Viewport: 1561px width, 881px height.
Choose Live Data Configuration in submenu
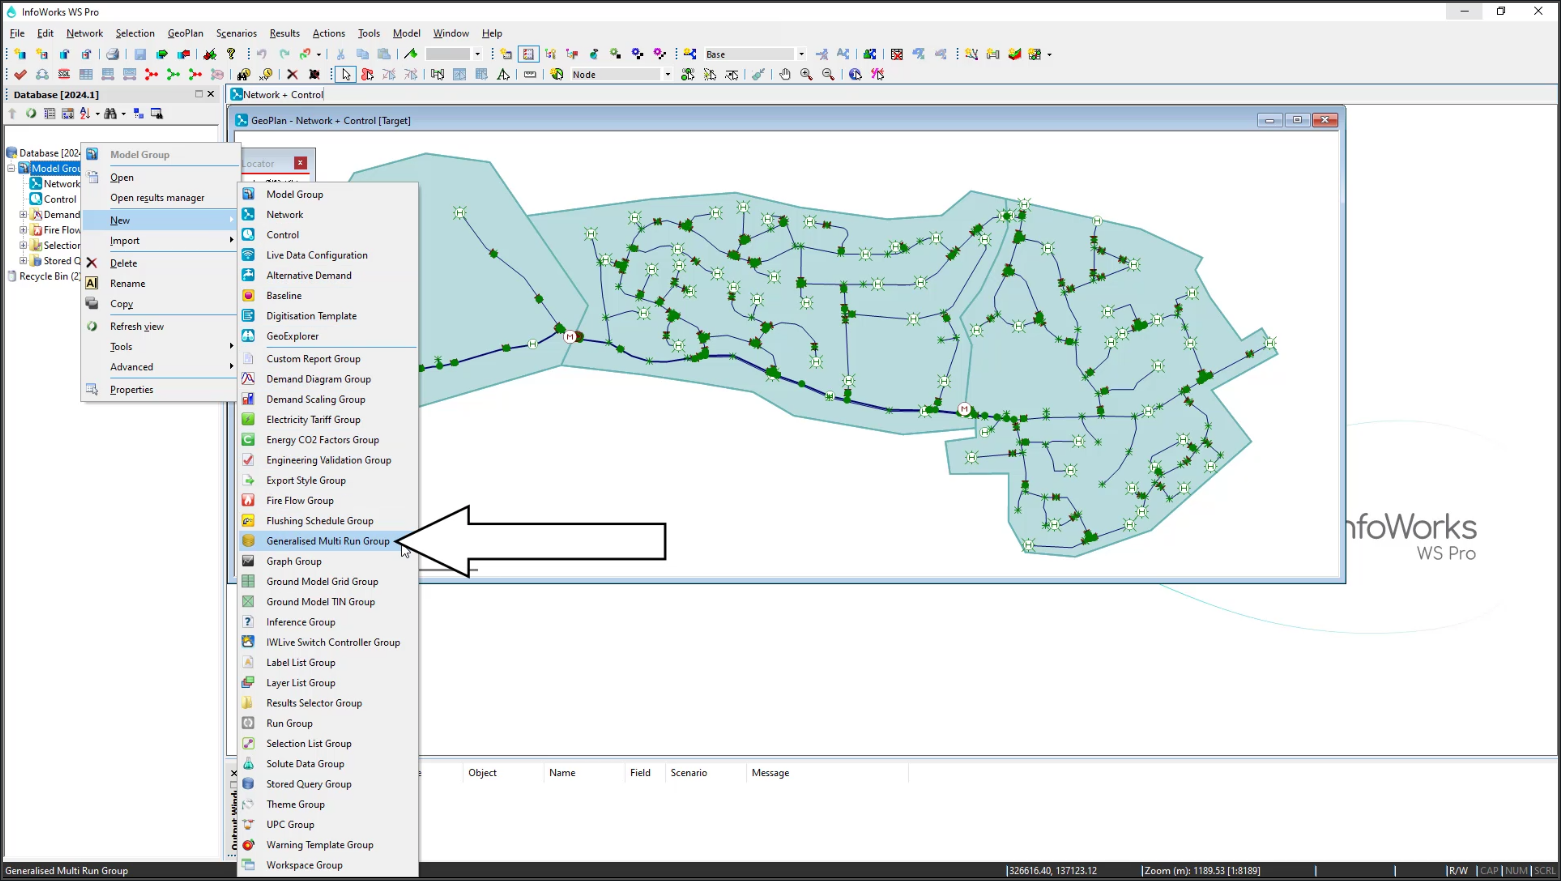click(x=328, y=255)
